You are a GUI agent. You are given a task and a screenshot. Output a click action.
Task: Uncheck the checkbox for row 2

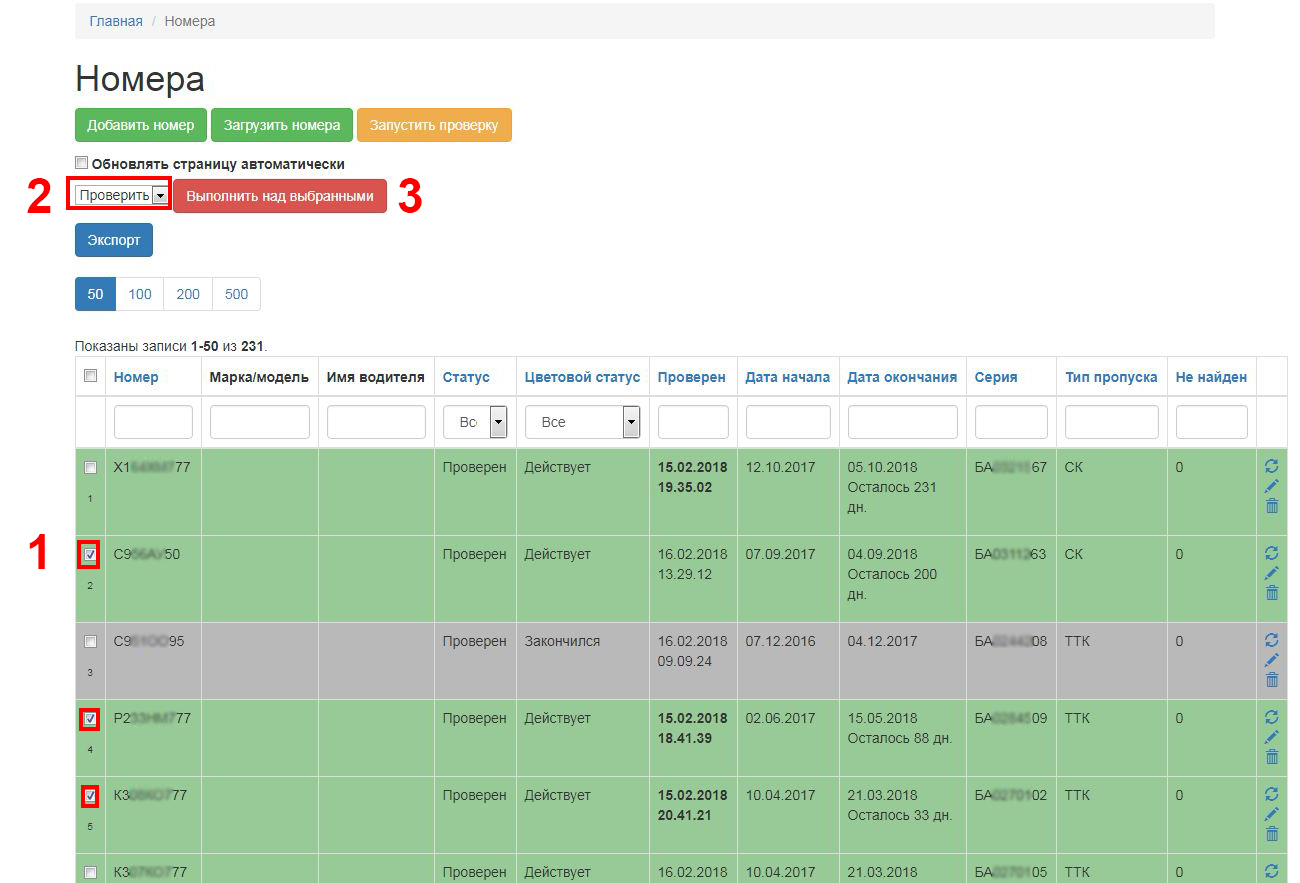90,553
